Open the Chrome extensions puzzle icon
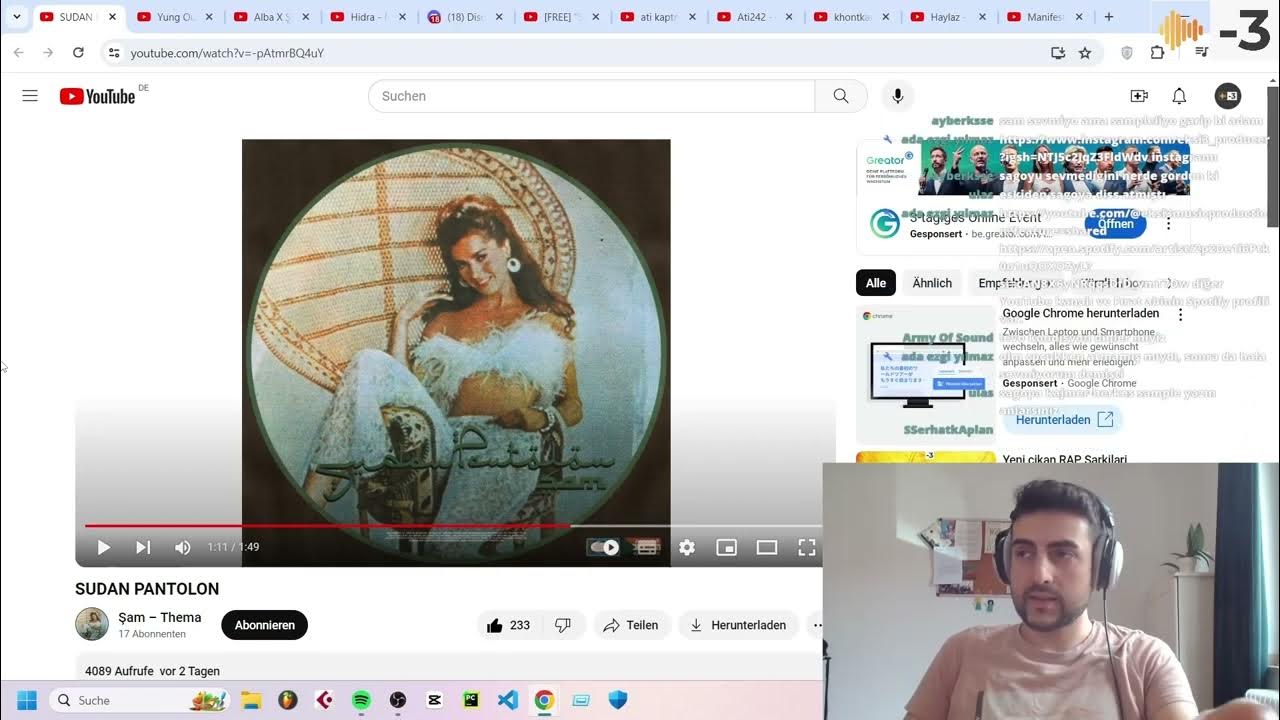The height and width of the screenshot is (720, 1280). click(x=1157, y=53)
